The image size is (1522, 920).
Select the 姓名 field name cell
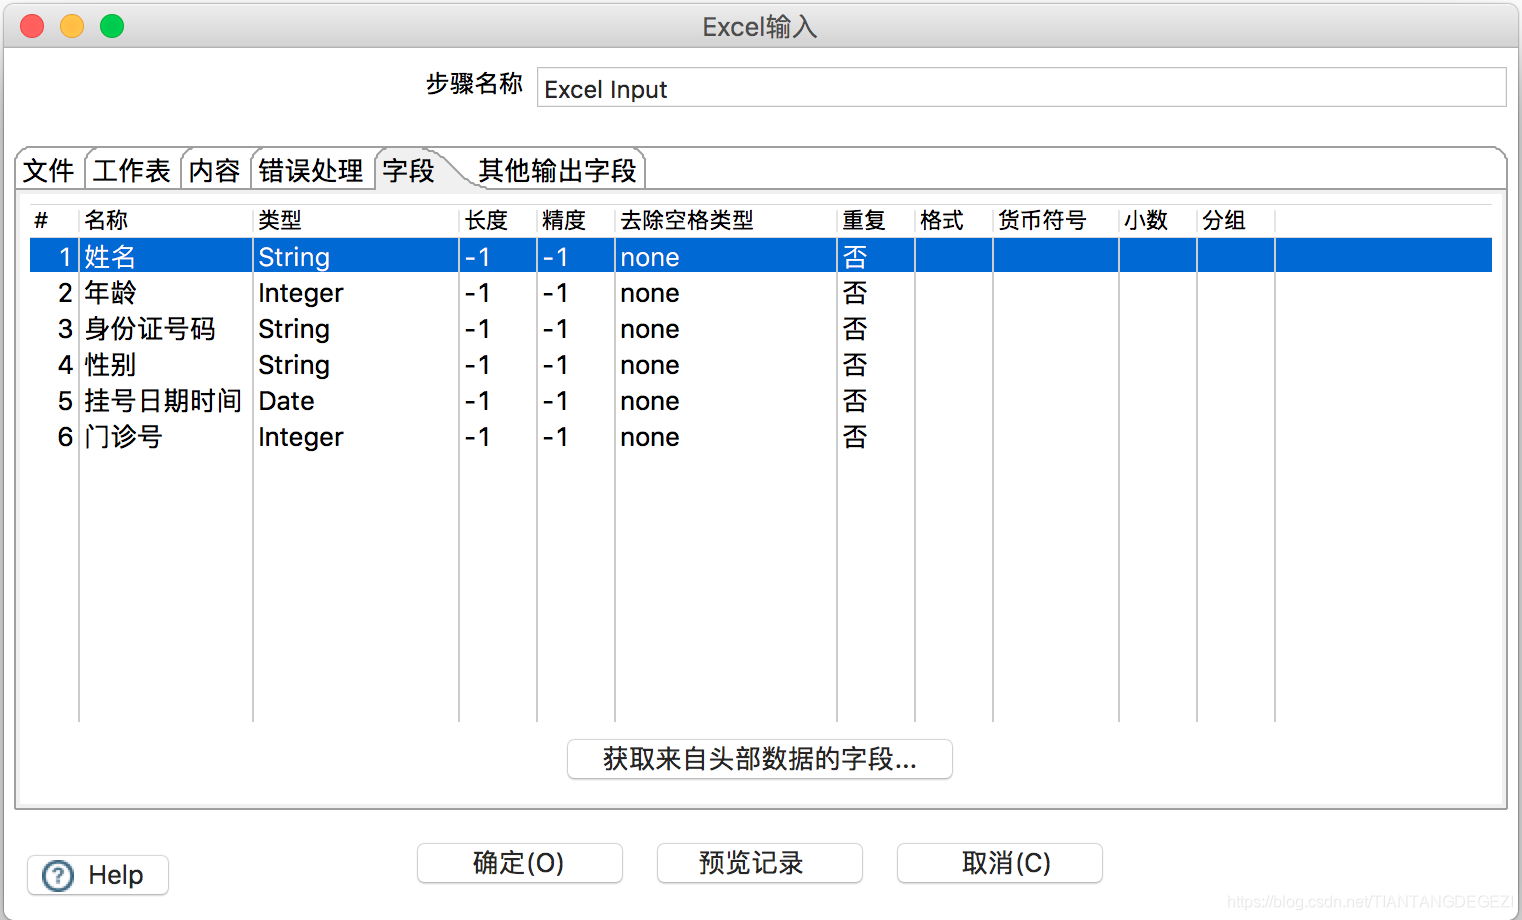click(x=165, y=257)
